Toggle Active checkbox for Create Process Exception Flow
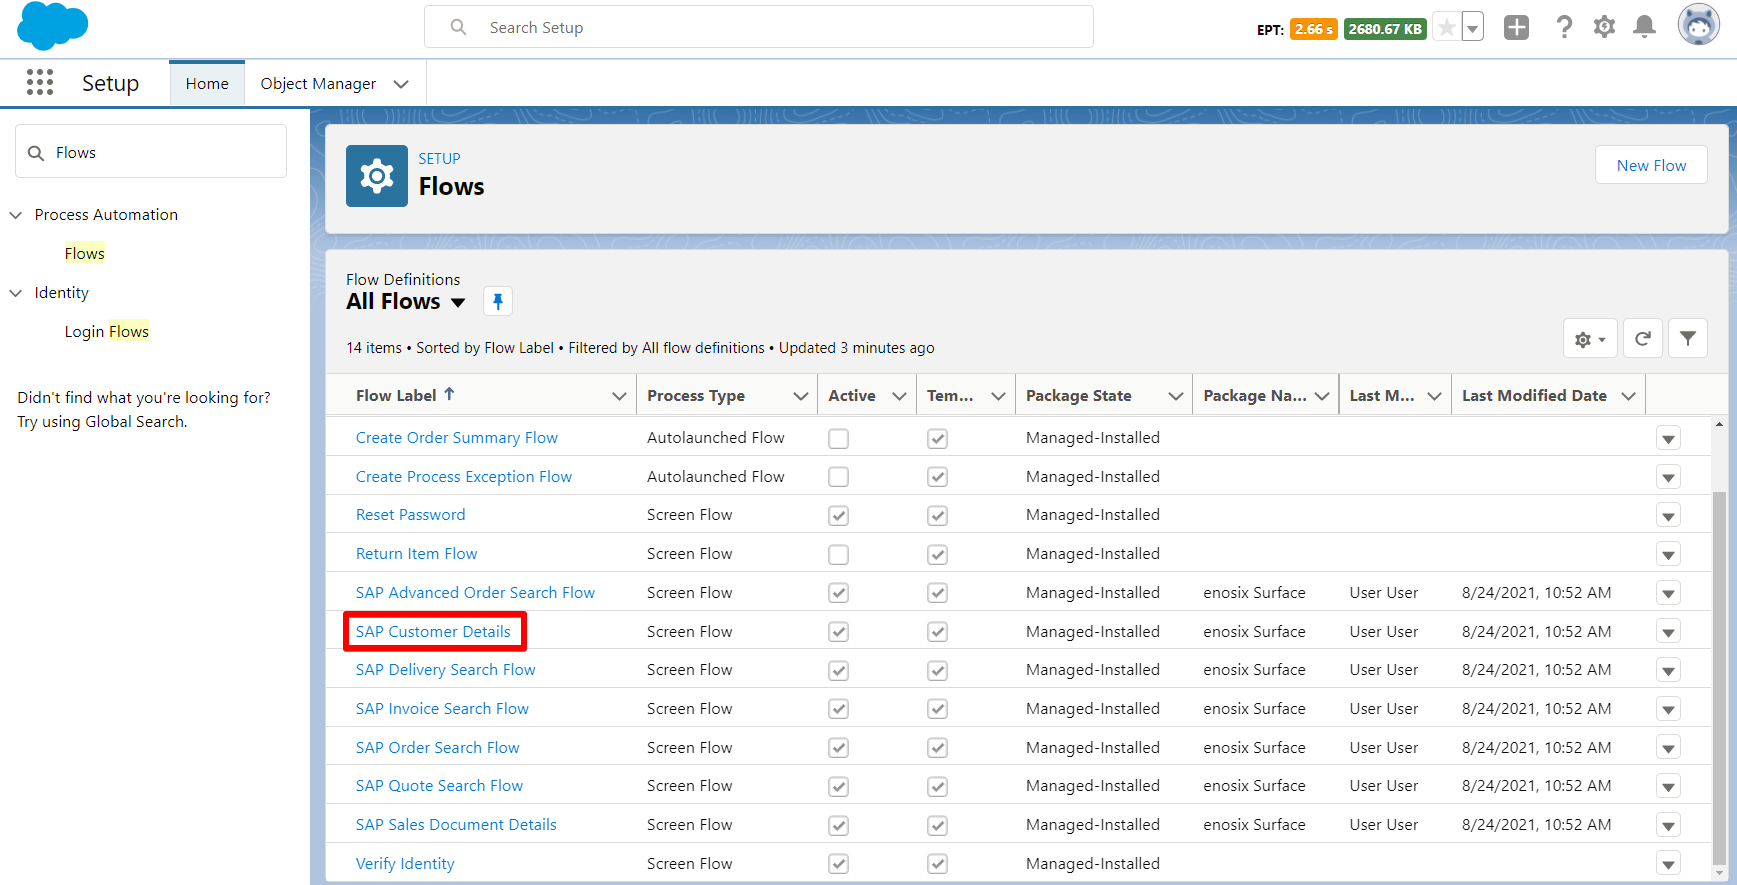The image size is (1737, 885). click(x=838, y=477)
